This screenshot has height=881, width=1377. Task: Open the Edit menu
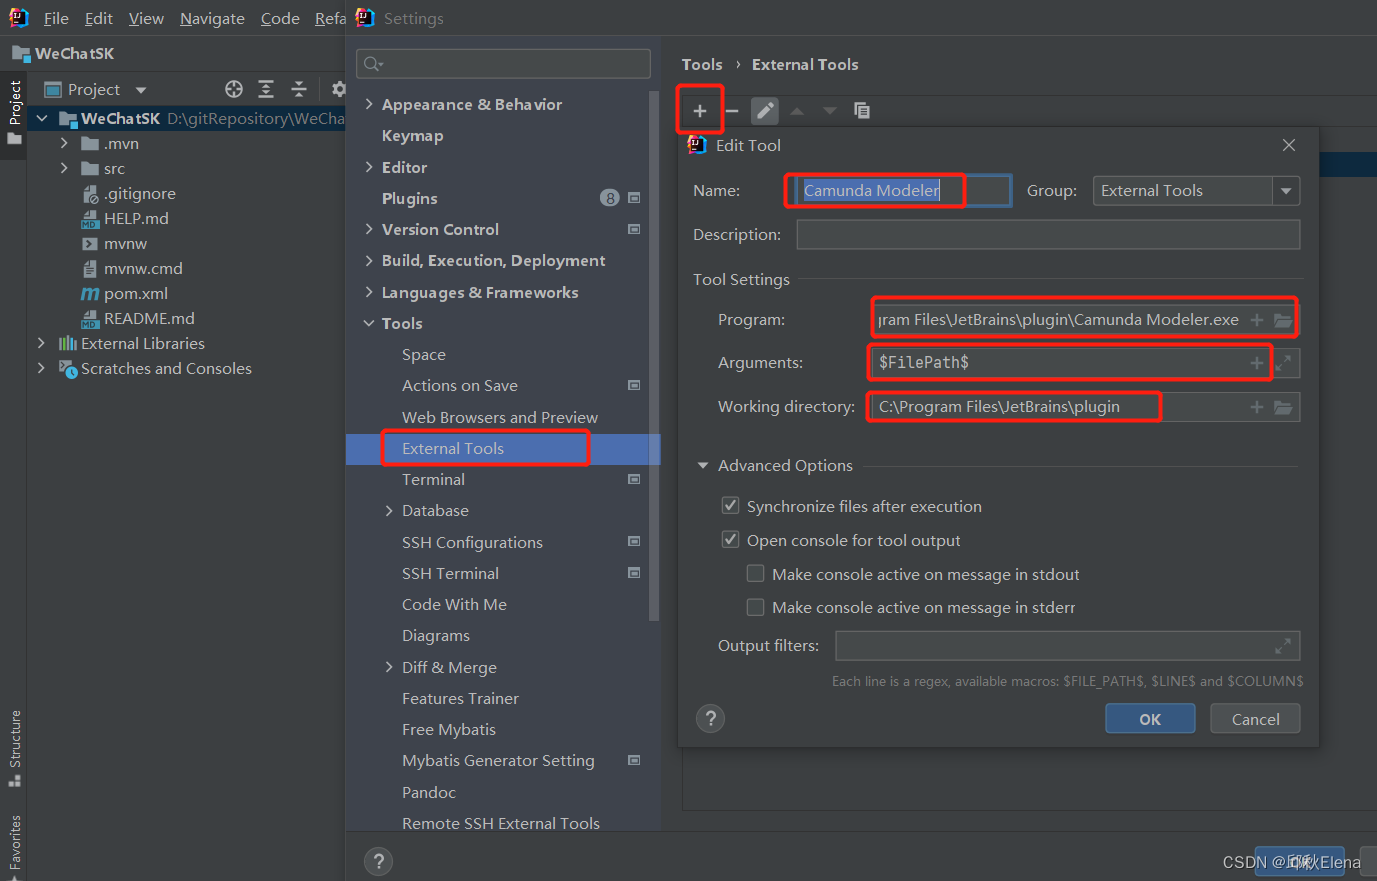(x=99, y=18)
